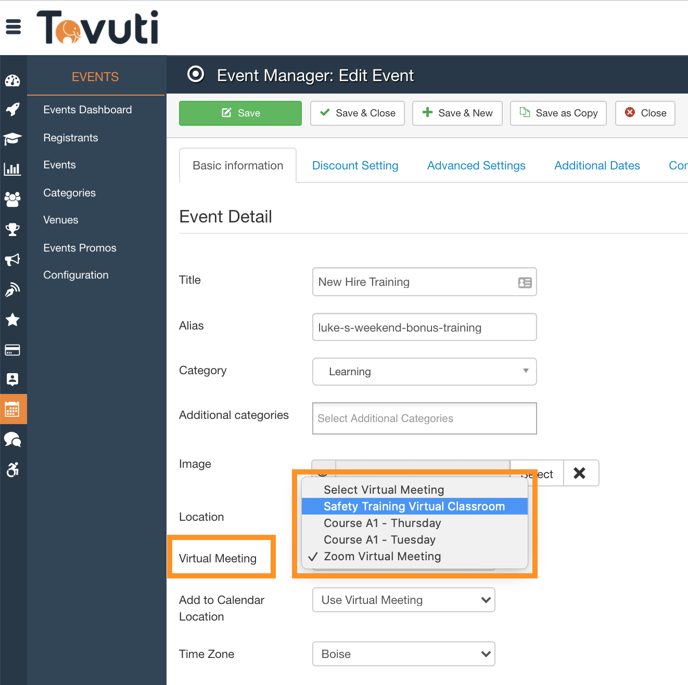
Task: Click the rocket sidebar icon
Action: pos(13,110)
